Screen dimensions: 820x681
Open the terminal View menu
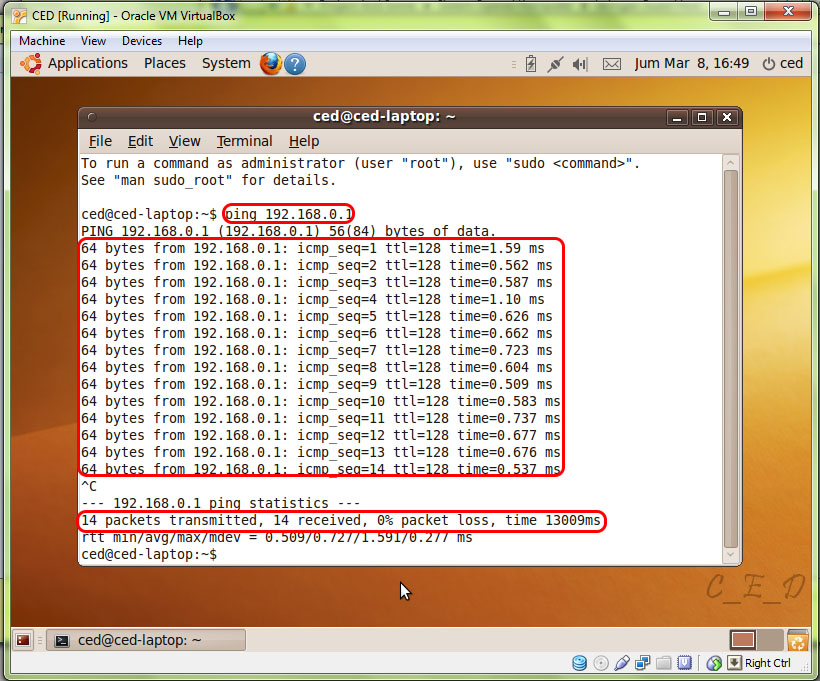click(x=184, y=141)
